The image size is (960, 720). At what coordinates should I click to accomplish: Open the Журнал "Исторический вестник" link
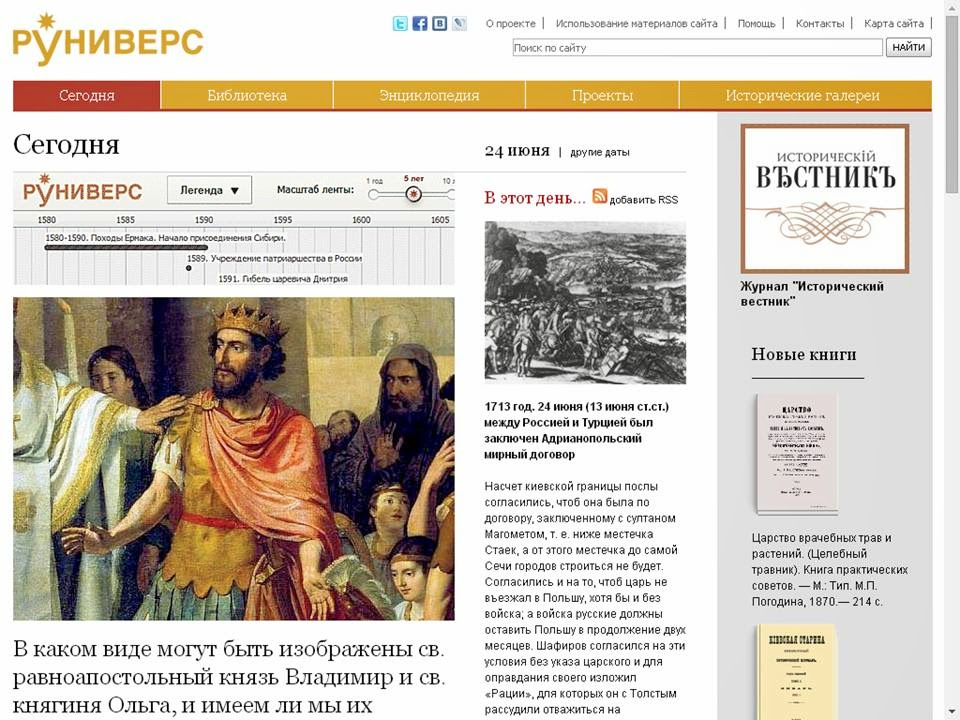[812, 294]
